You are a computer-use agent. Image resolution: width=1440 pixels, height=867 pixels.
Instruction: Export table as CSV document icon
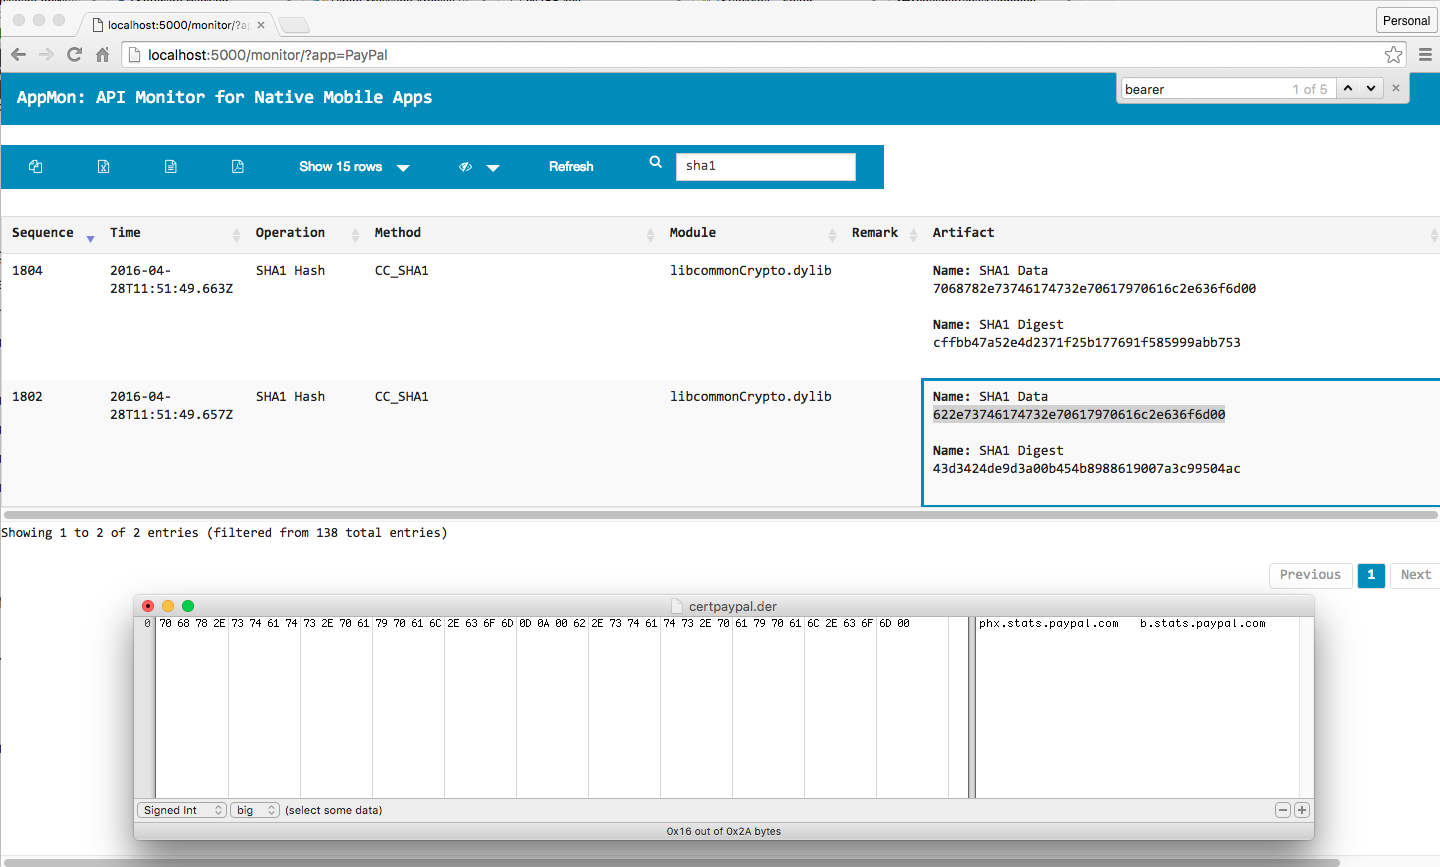point(171,167)
